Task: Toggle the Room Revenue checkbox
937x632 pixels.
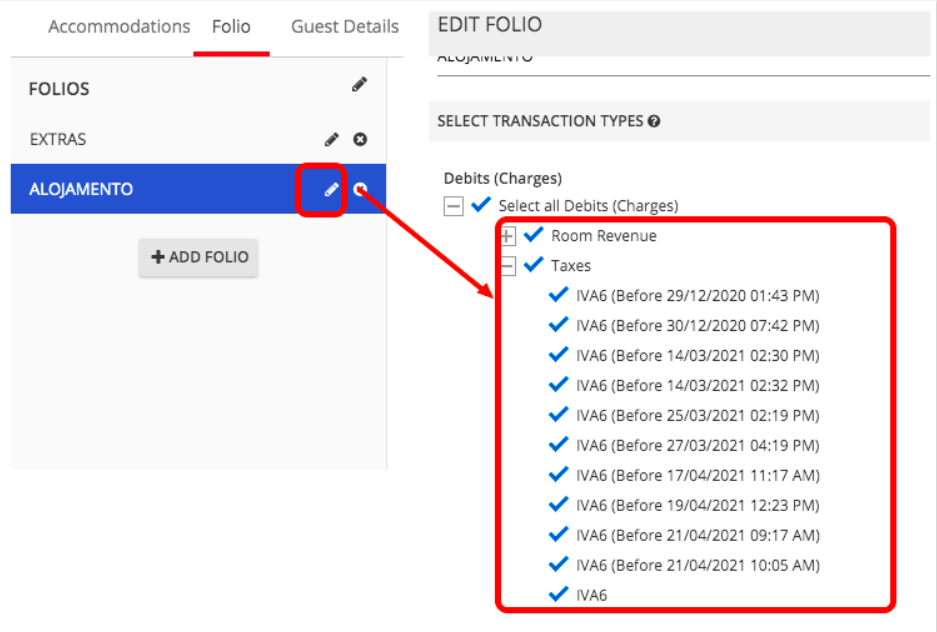Action: pos(533,235)
